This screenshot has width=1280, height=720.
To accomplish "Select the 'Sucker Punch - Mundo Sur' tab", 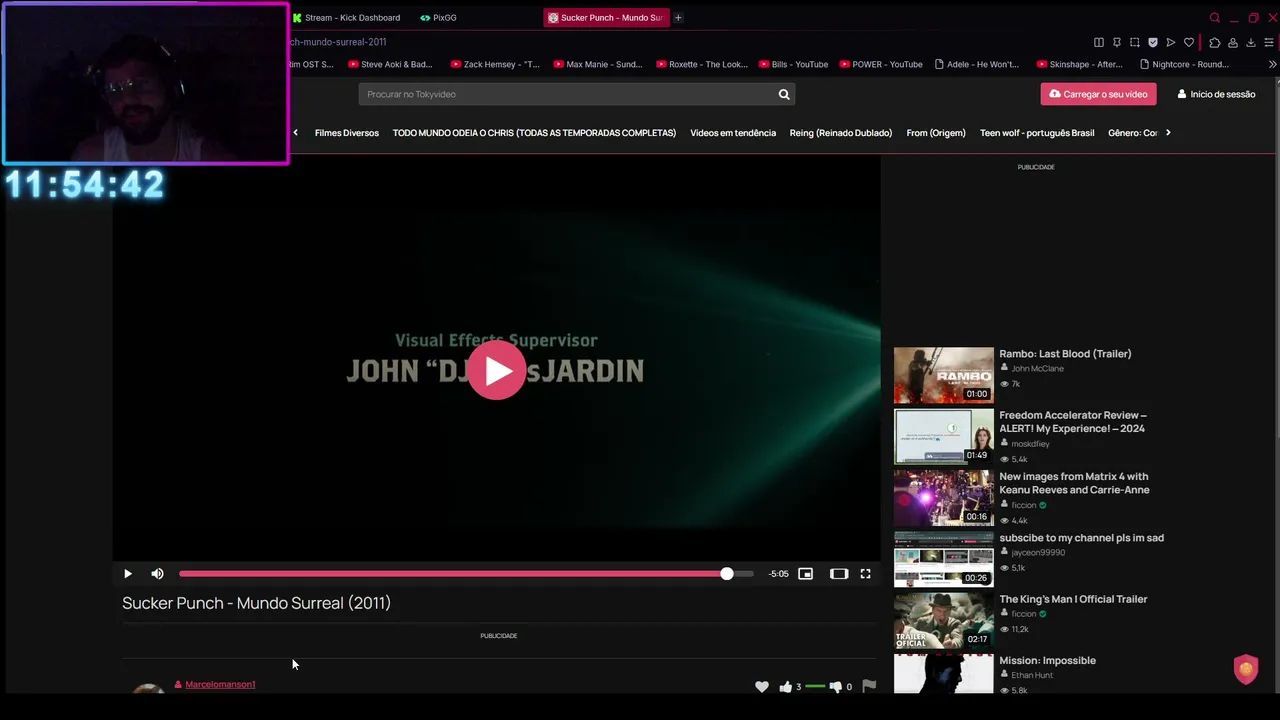I will click(605, 18).
